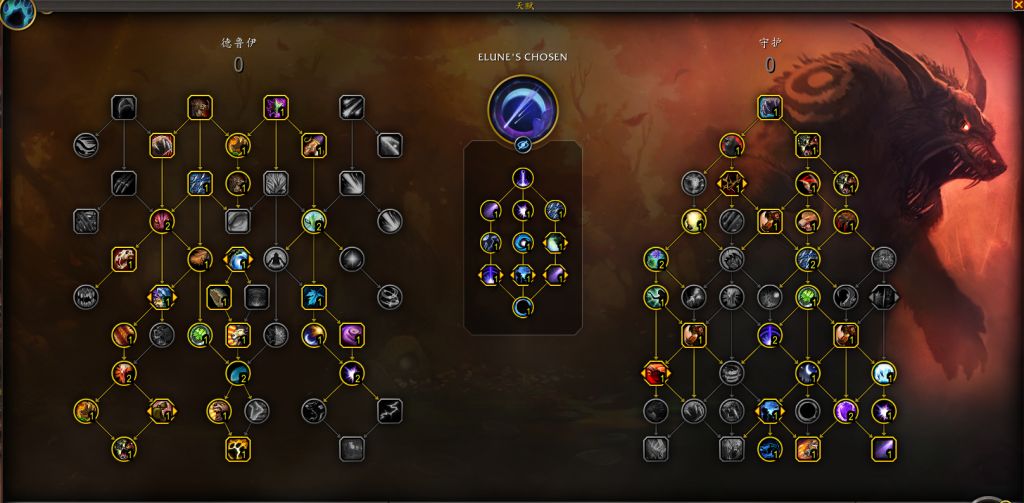Toggle the eye icon below Elune's Chosen emblem
Image resolution: width=1024 pixels, height=503 pixels.
[522, 144]
